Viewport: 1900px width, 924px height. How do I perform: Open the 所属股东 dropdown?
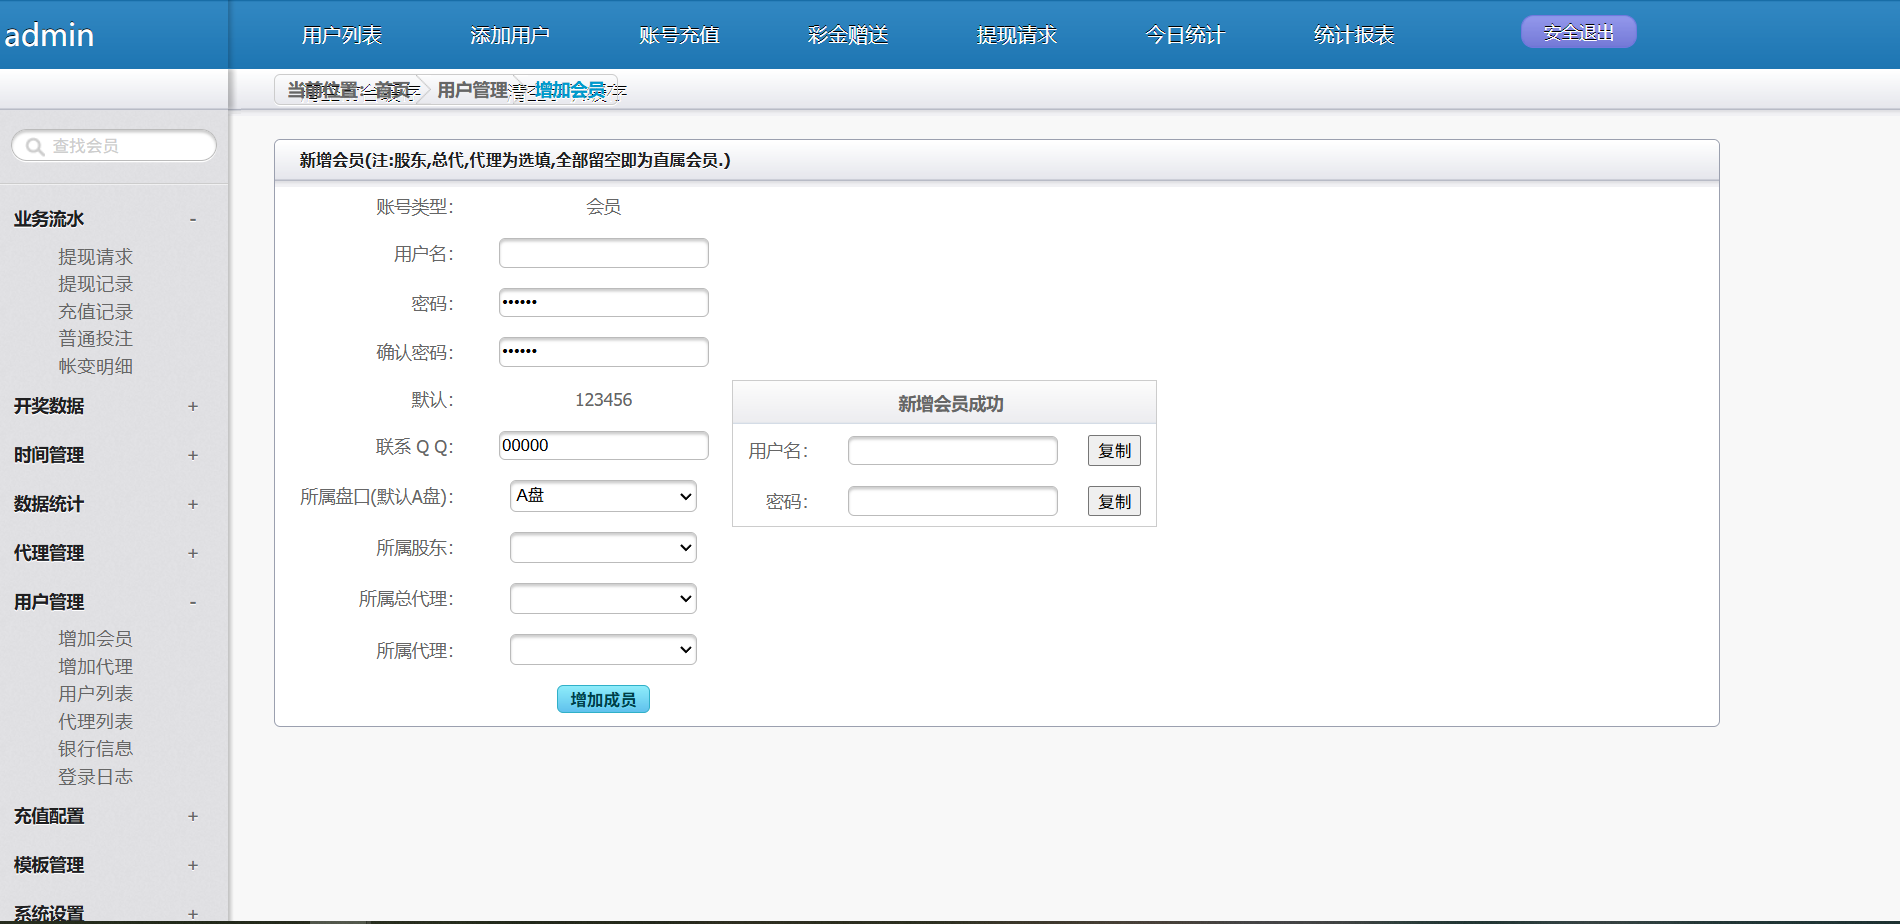(x=603, y=548)
